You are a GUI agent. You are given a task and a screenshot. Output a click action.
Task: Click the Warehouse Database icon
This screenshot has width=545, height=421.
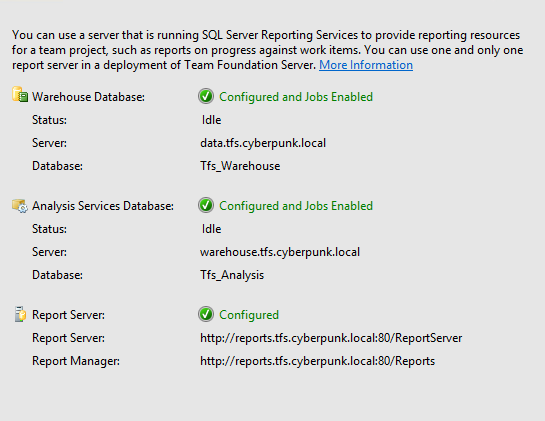coord(20,95)
